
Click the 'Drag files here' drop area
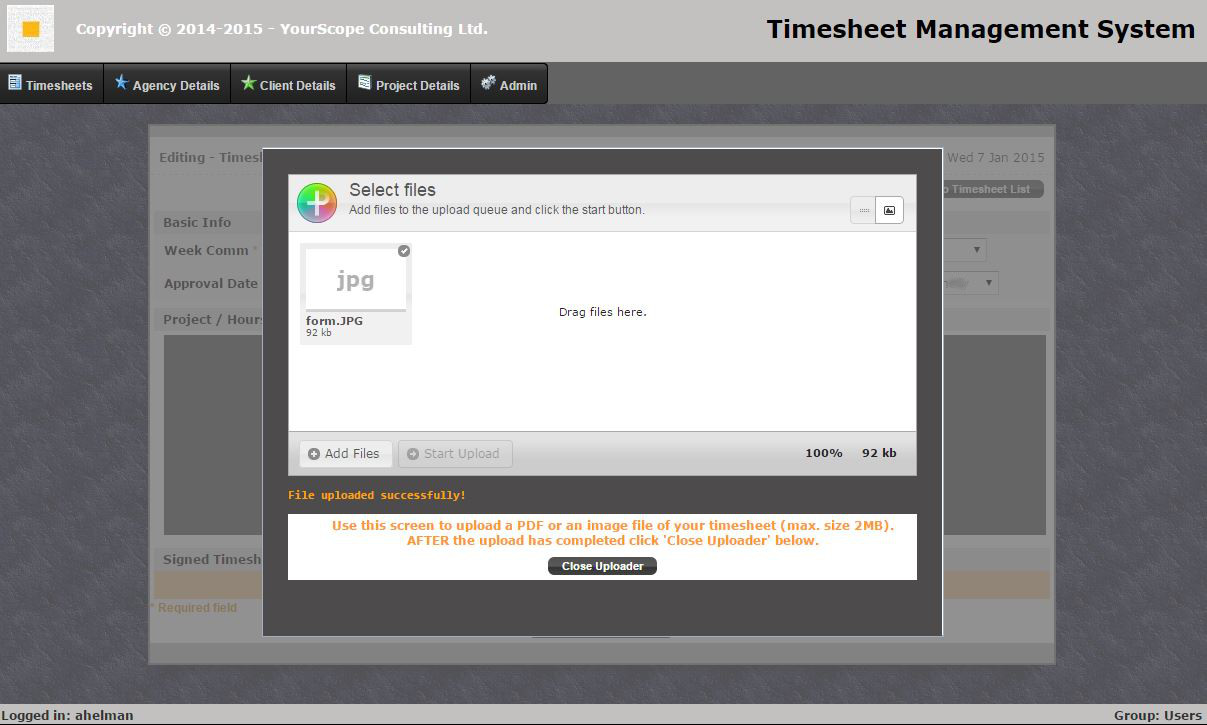coord(602,312)
